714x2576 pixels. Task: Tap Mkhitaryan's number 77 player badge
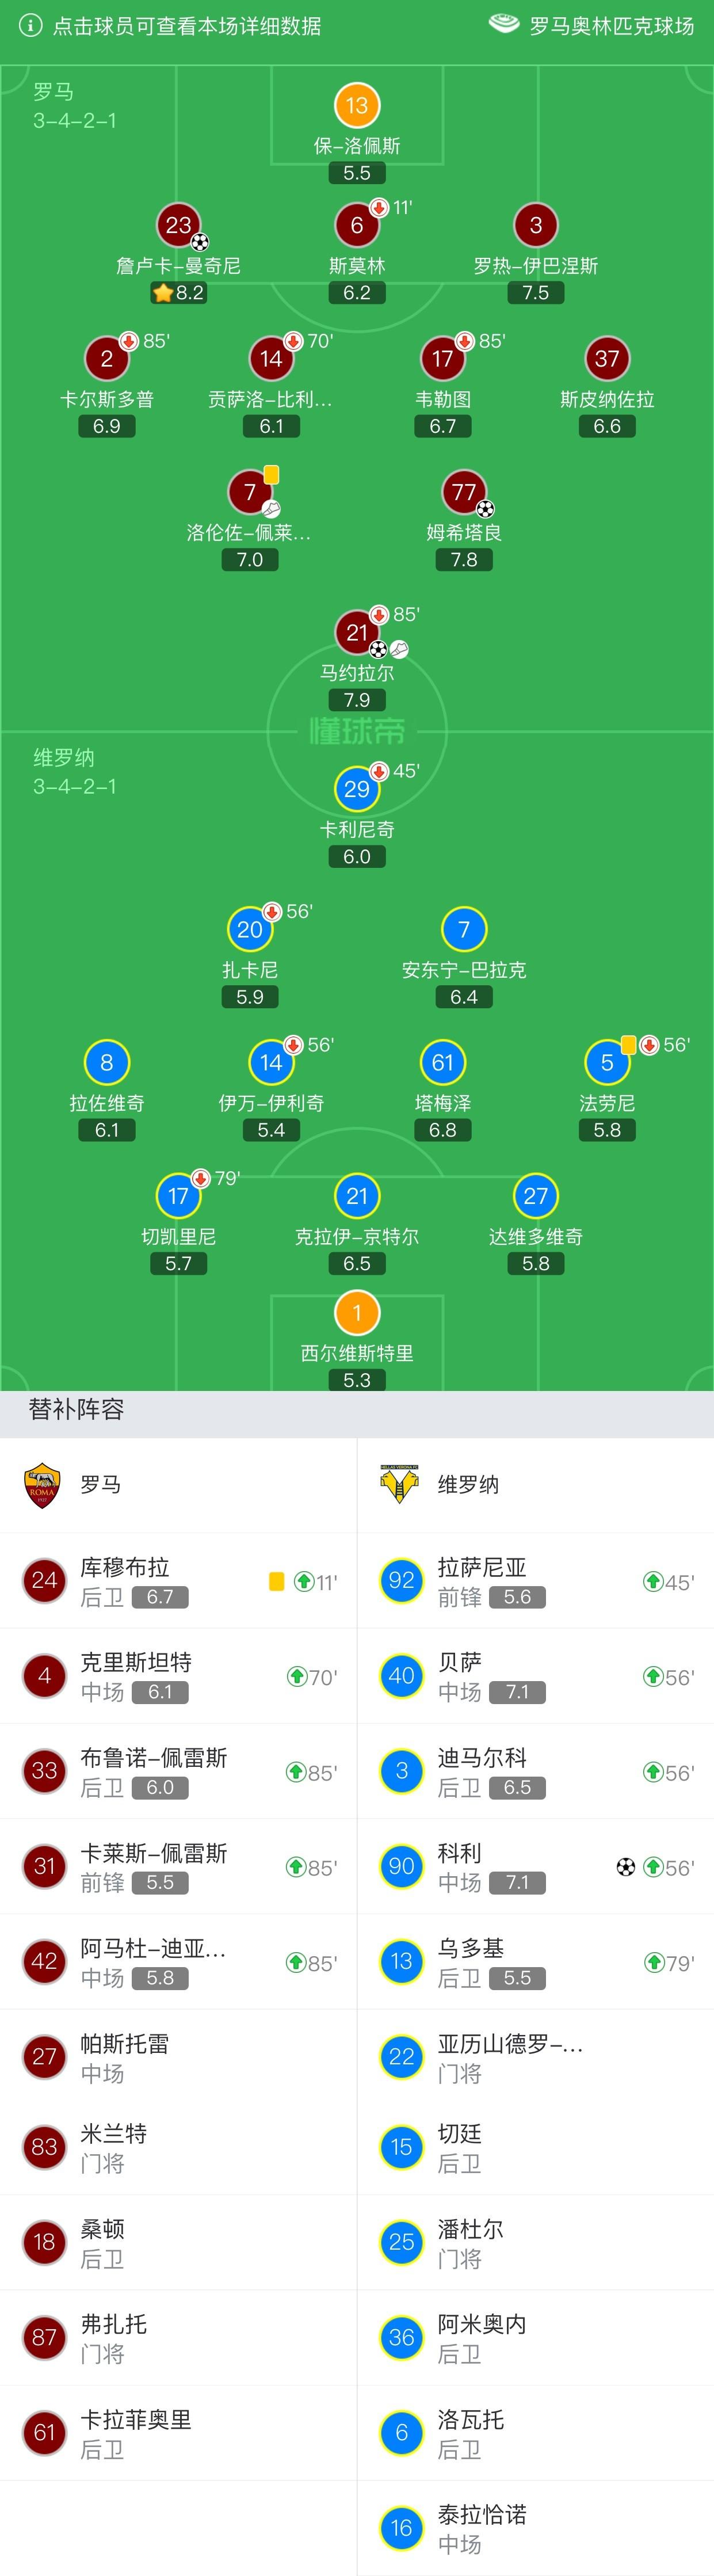[x=464, y=492]
